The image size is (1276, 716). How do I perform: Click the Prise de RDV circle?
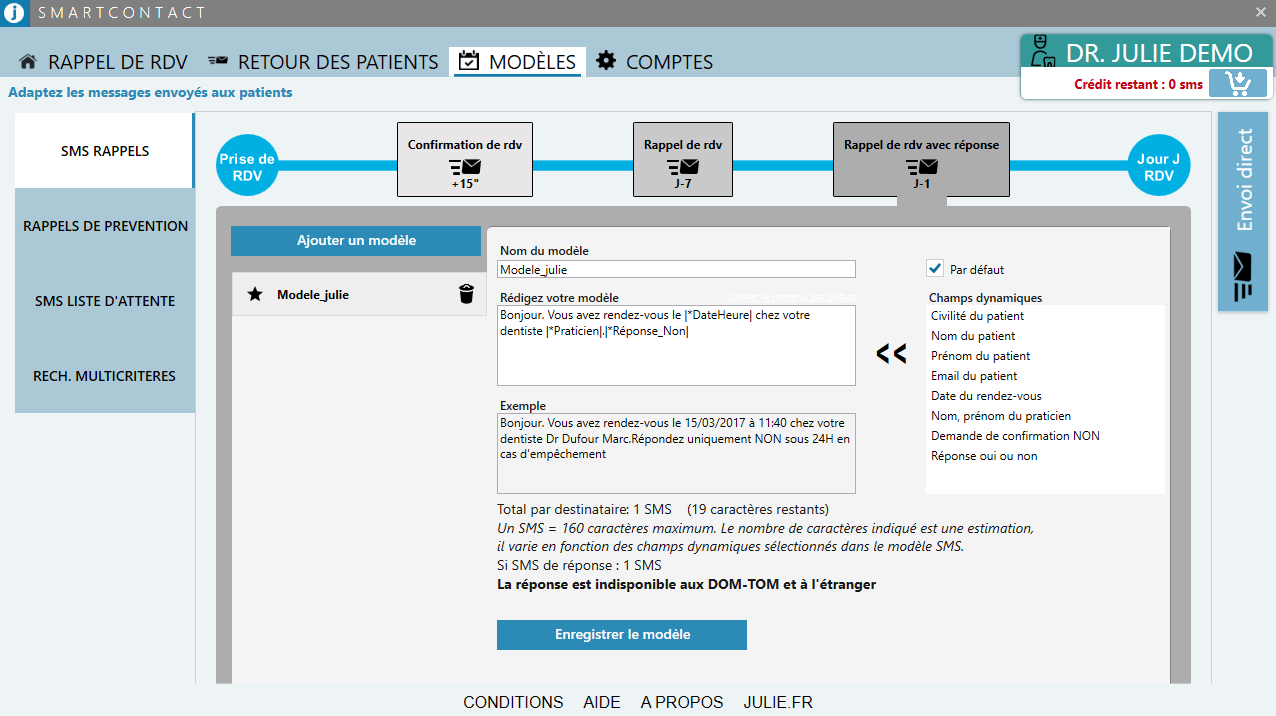pos(247,166)
